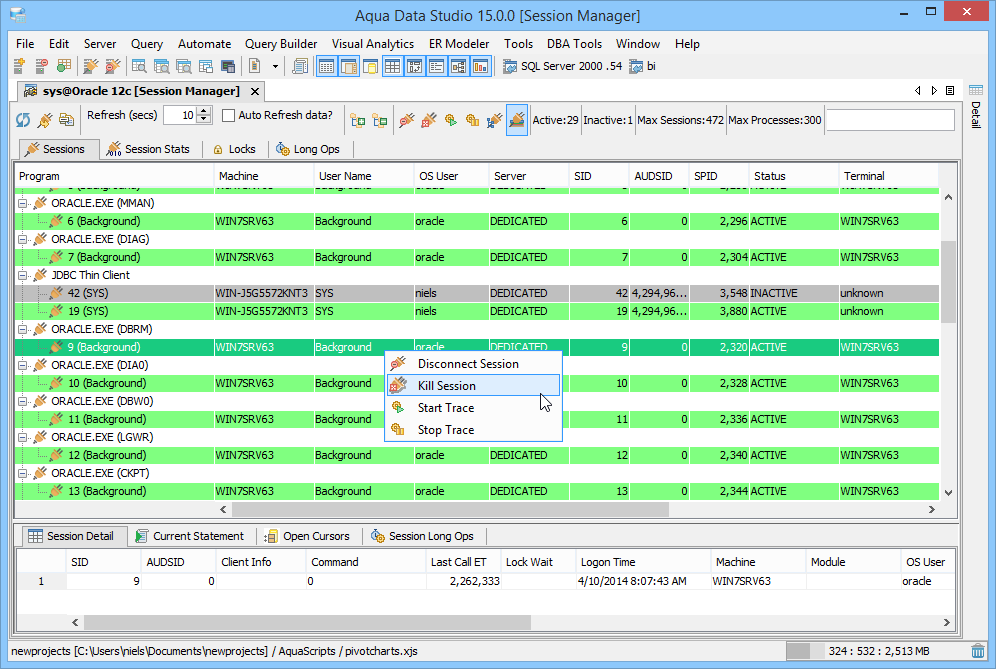
Task: Choose Start Trace from the context menu
Action: coord(473,408)
